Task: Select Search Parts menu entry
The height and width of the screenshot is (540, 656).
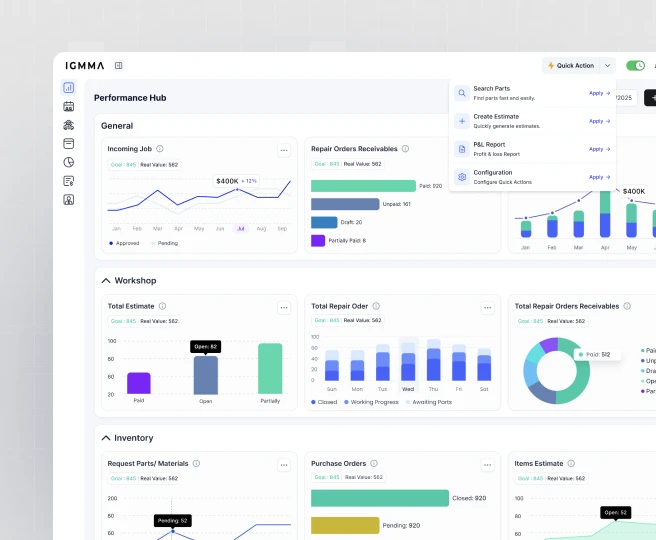Action: coord(532,93)
